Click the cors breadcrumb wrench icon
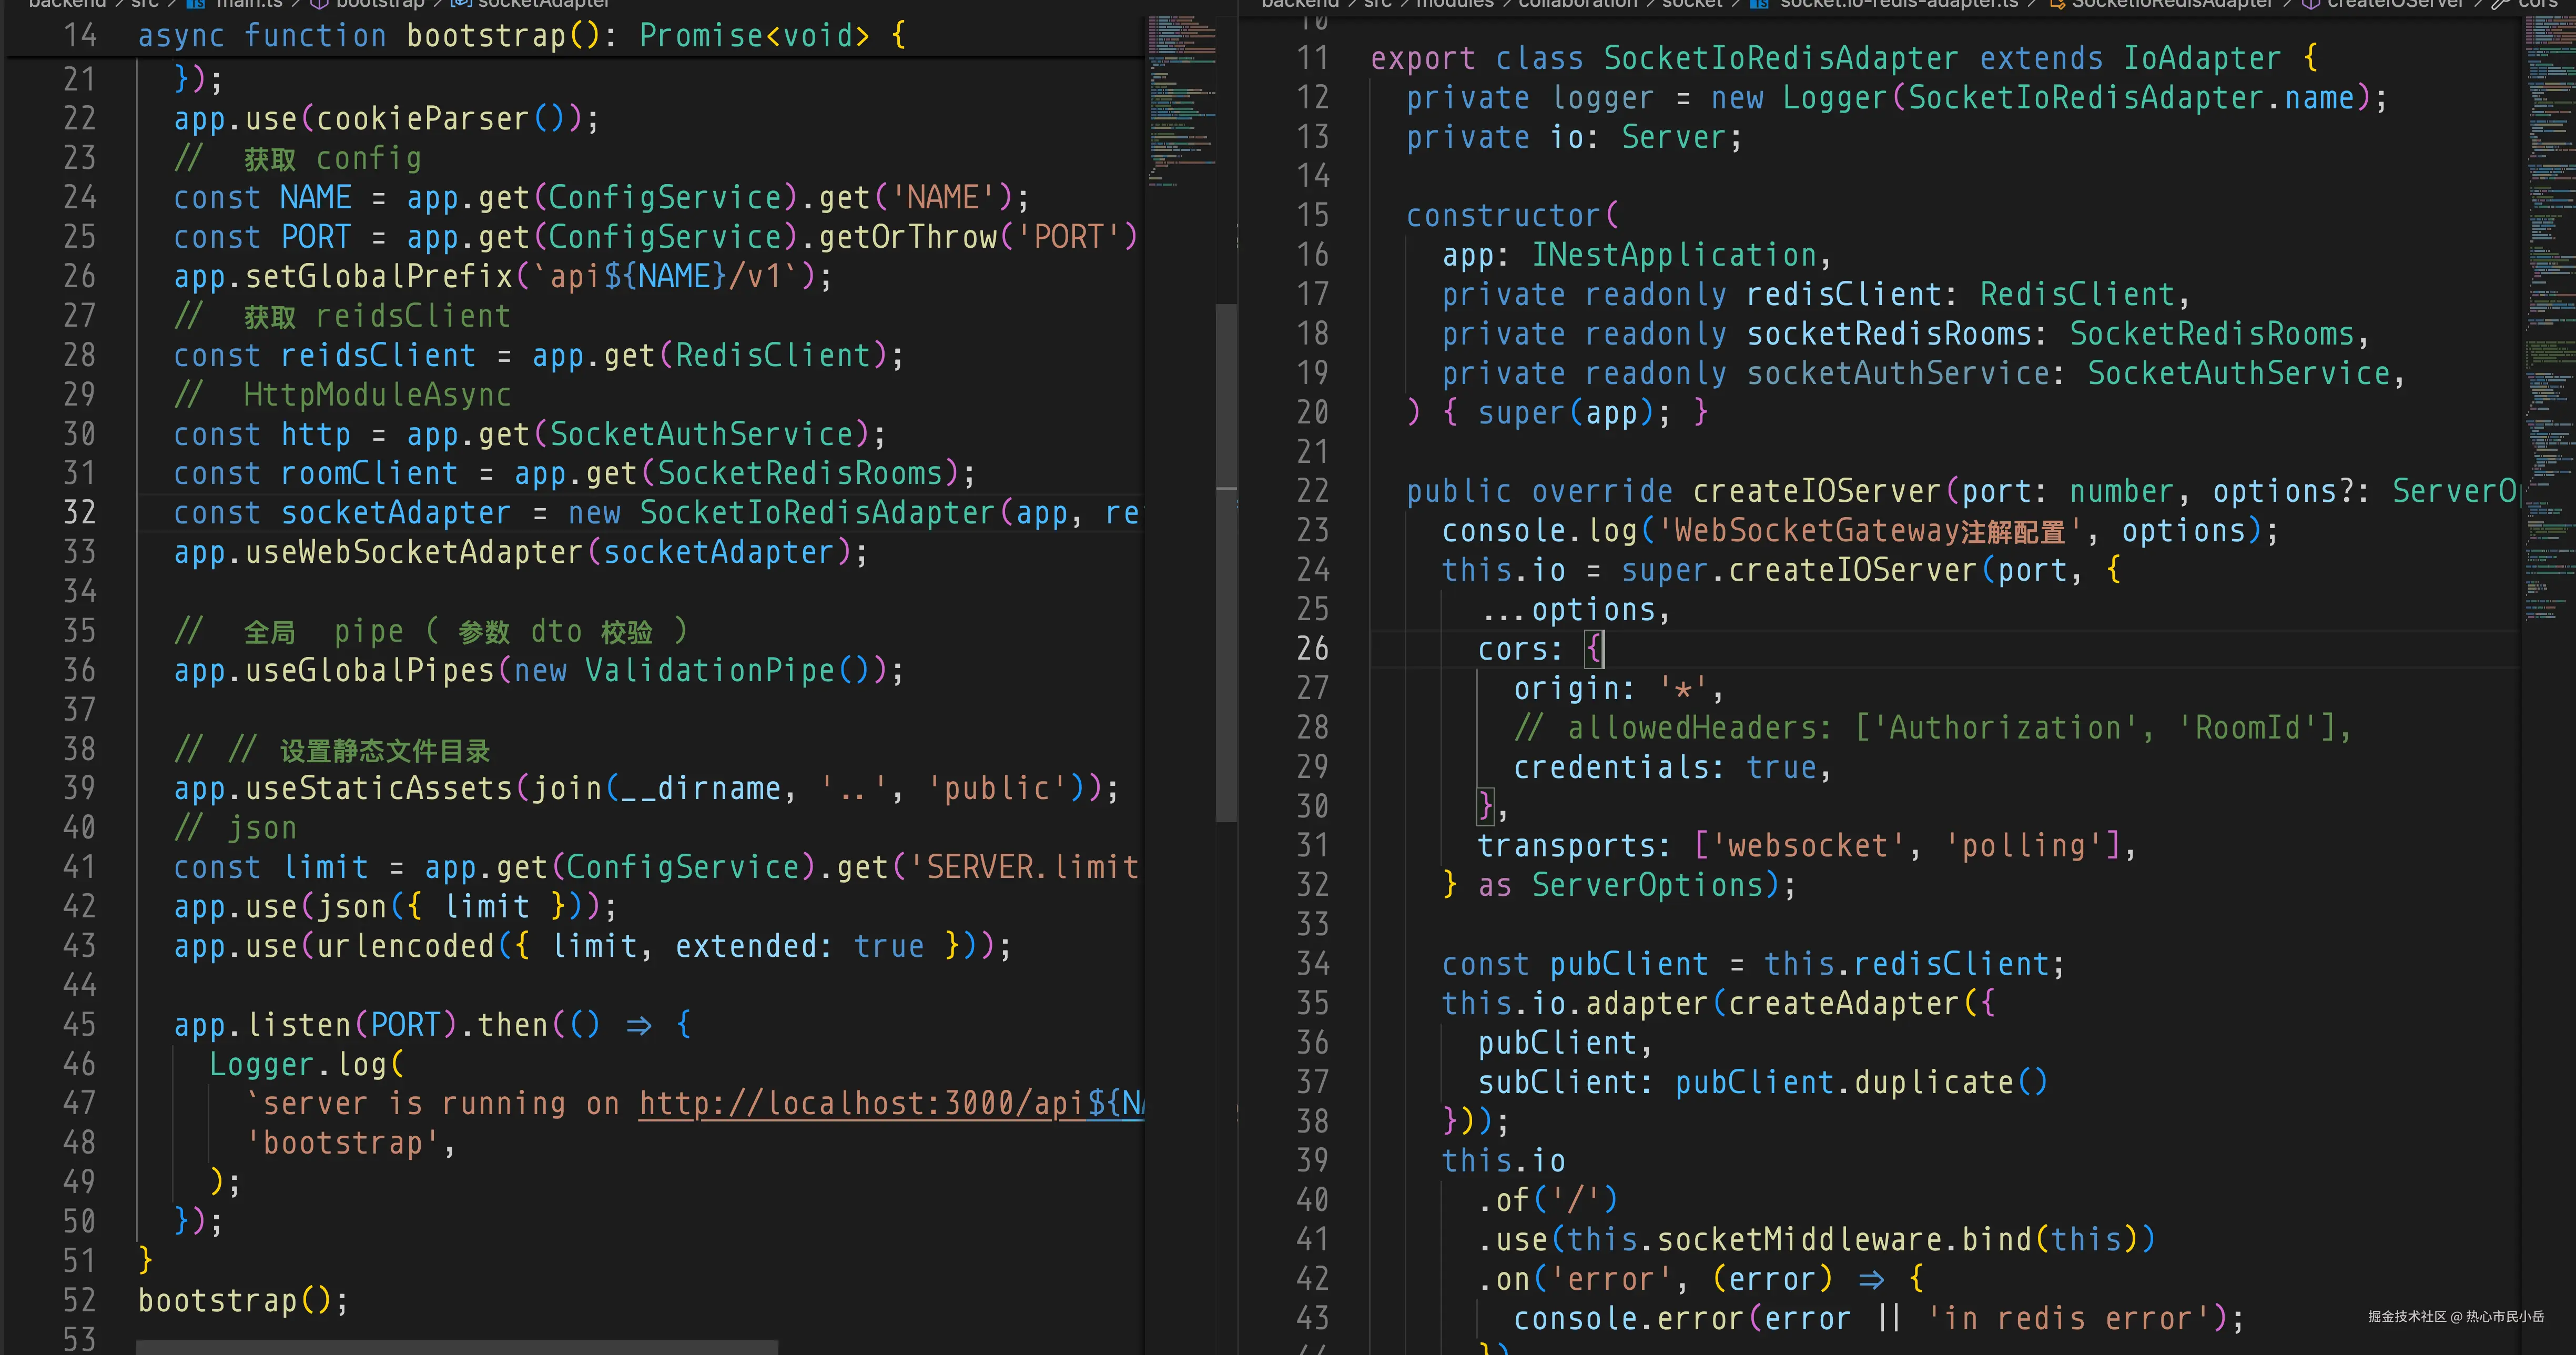The image size is (2576, 1355). [x=2501, y=3]
